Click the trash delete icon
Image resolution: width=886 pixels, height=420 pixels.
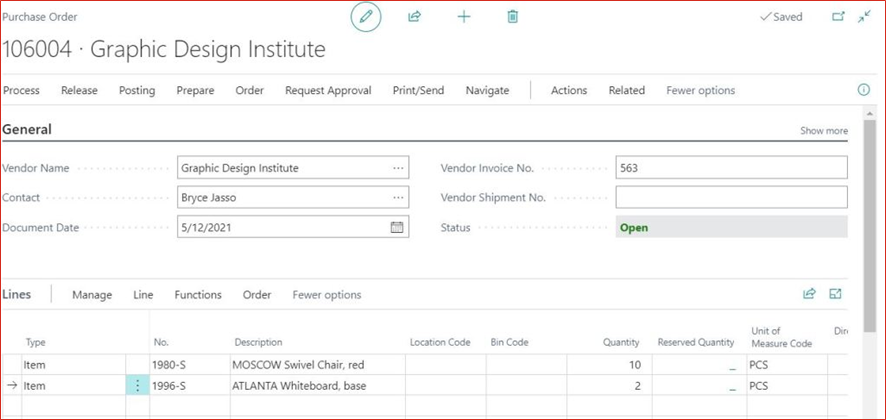click(x=513, y=17)
